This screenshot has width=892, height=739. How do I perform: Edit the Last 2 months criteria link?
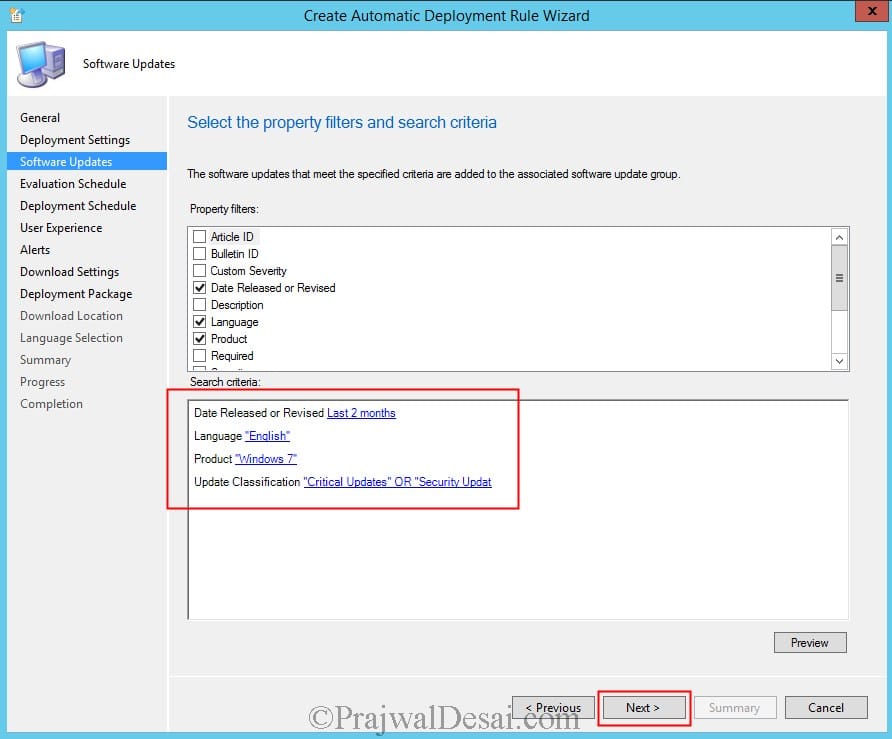(361, 413)
